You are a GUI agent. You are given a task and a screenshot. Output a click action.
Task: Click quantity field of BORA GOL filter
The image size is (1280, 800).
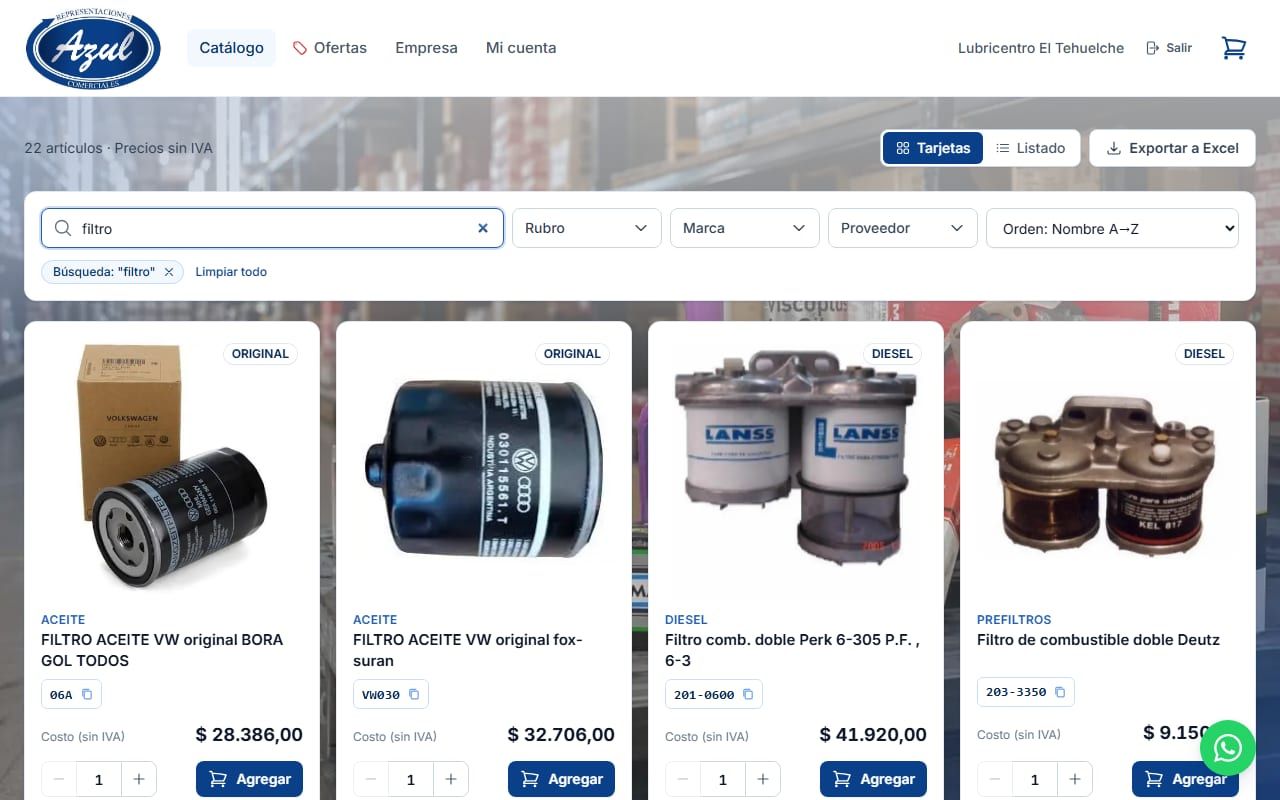[x=98, y=779]
